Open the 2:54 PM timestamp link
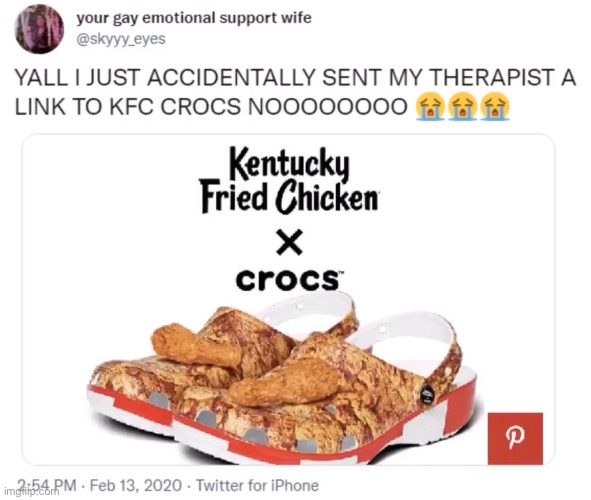Image resolution: width=591 pixels, height=500 pixels. [47, 485]
